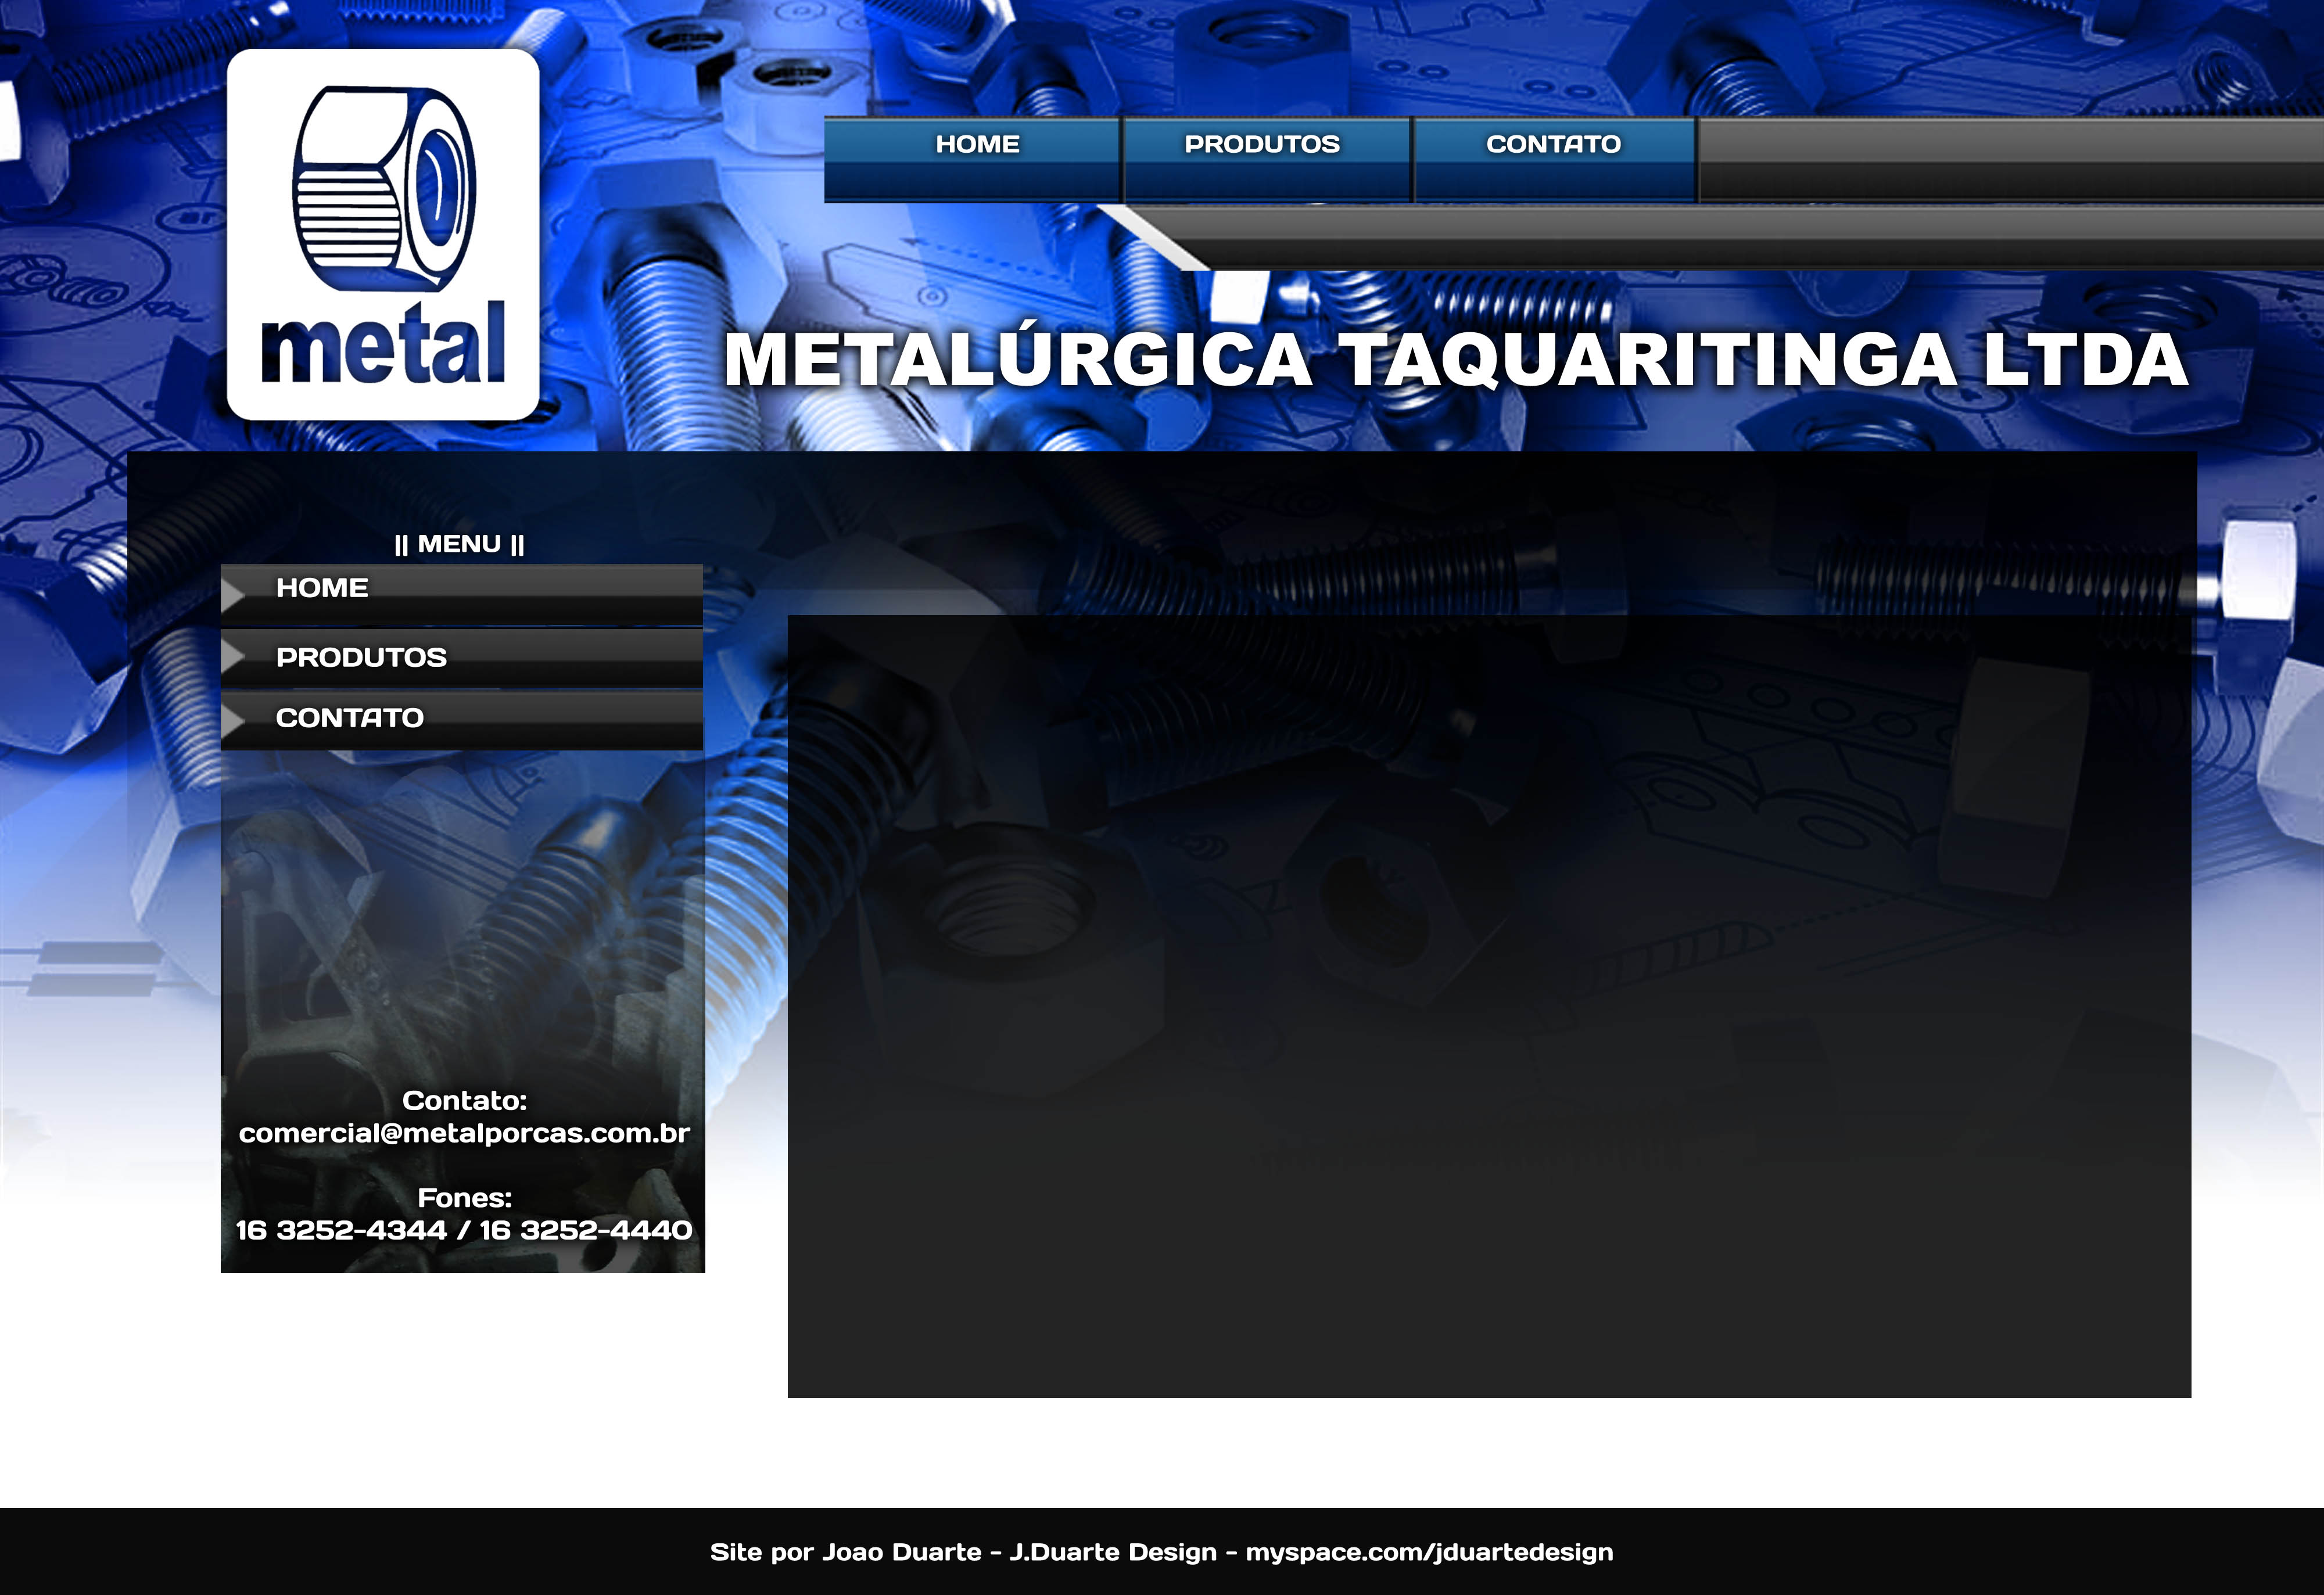Open PRODUTOS in the top navigation bar

[1267, 159]
